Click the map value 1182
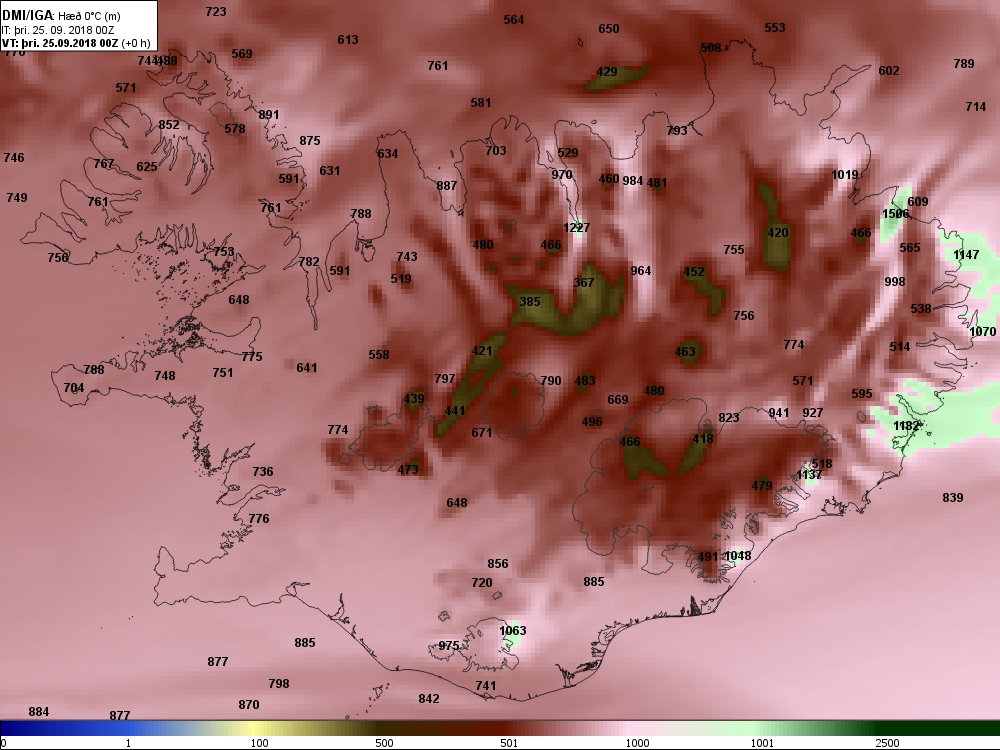Screen dimensions: 1000x750 [906, 426]
